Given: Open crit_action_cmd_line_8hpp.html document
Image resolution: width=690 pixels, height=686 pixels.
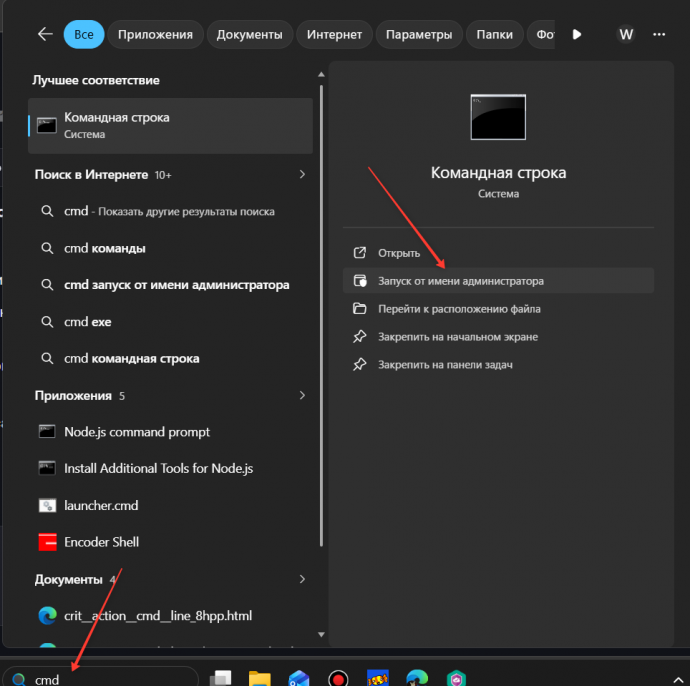Looking at the screenshot, I should pyautogui.click(x=170, y=615).
